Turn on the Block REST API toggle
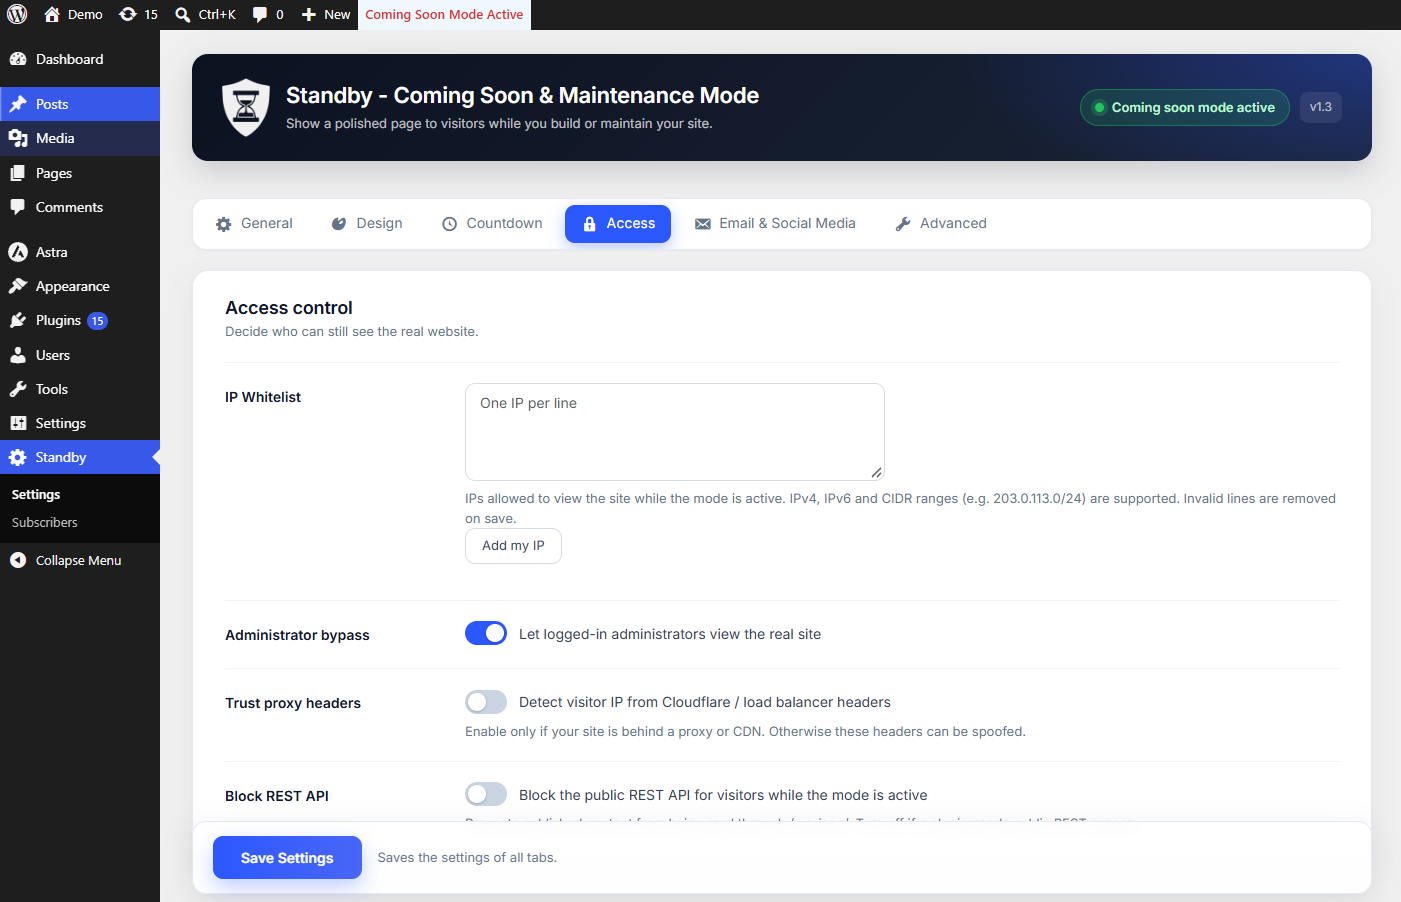 click(486, 794)
